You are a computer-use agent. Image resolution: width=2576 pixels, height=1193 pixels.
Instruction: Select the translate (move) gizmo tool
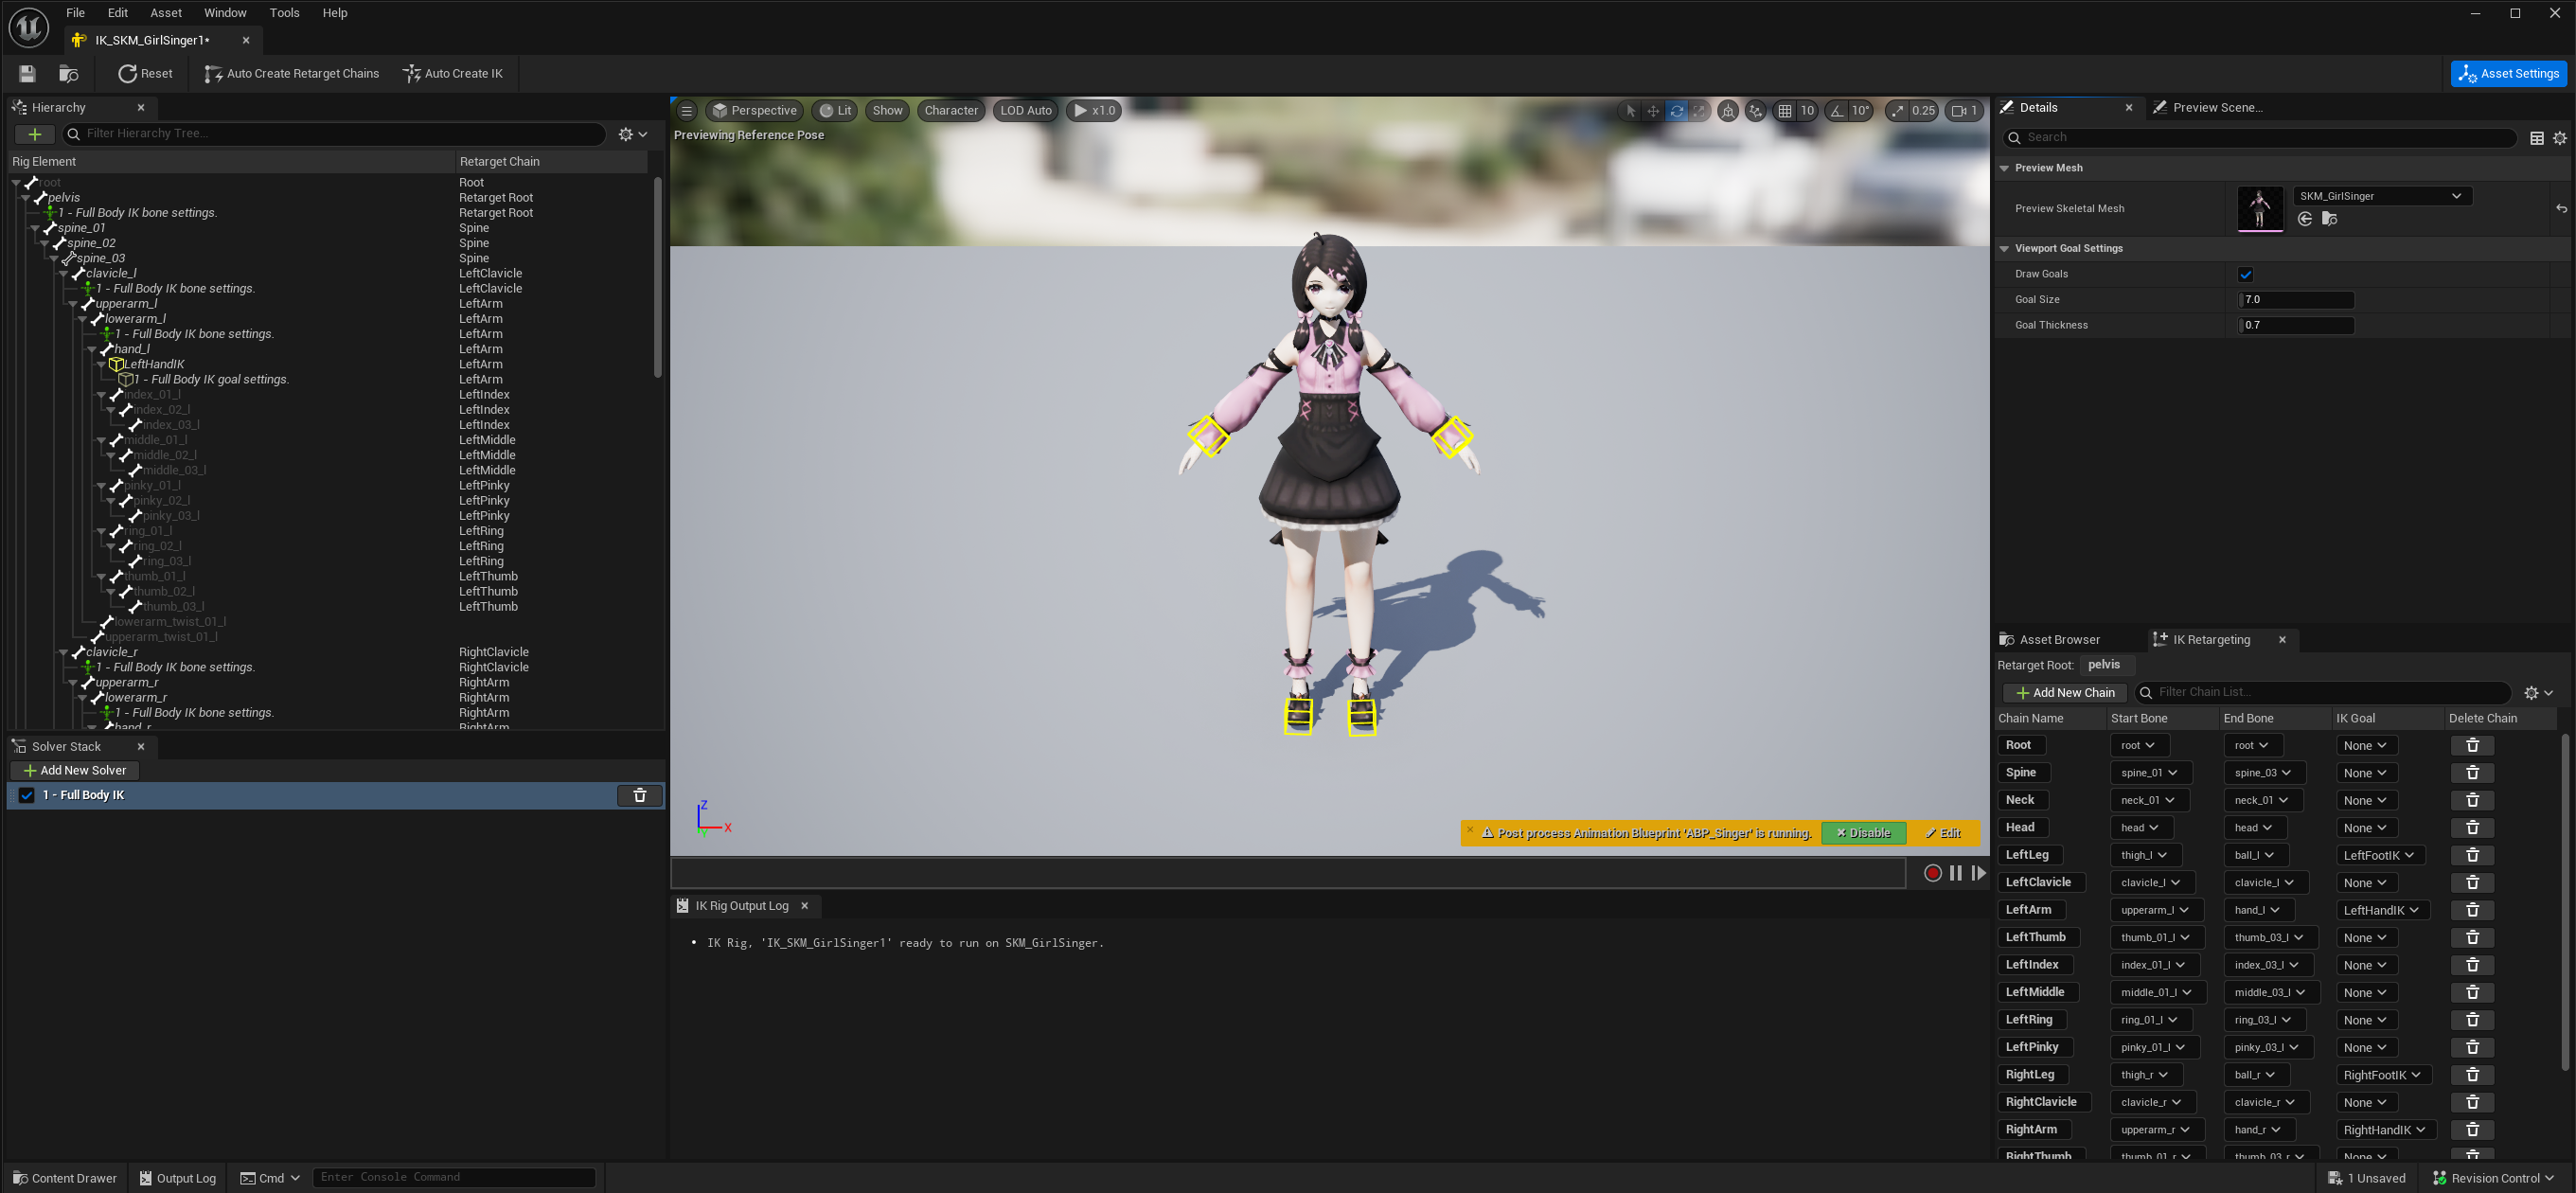click(1653, 111)
